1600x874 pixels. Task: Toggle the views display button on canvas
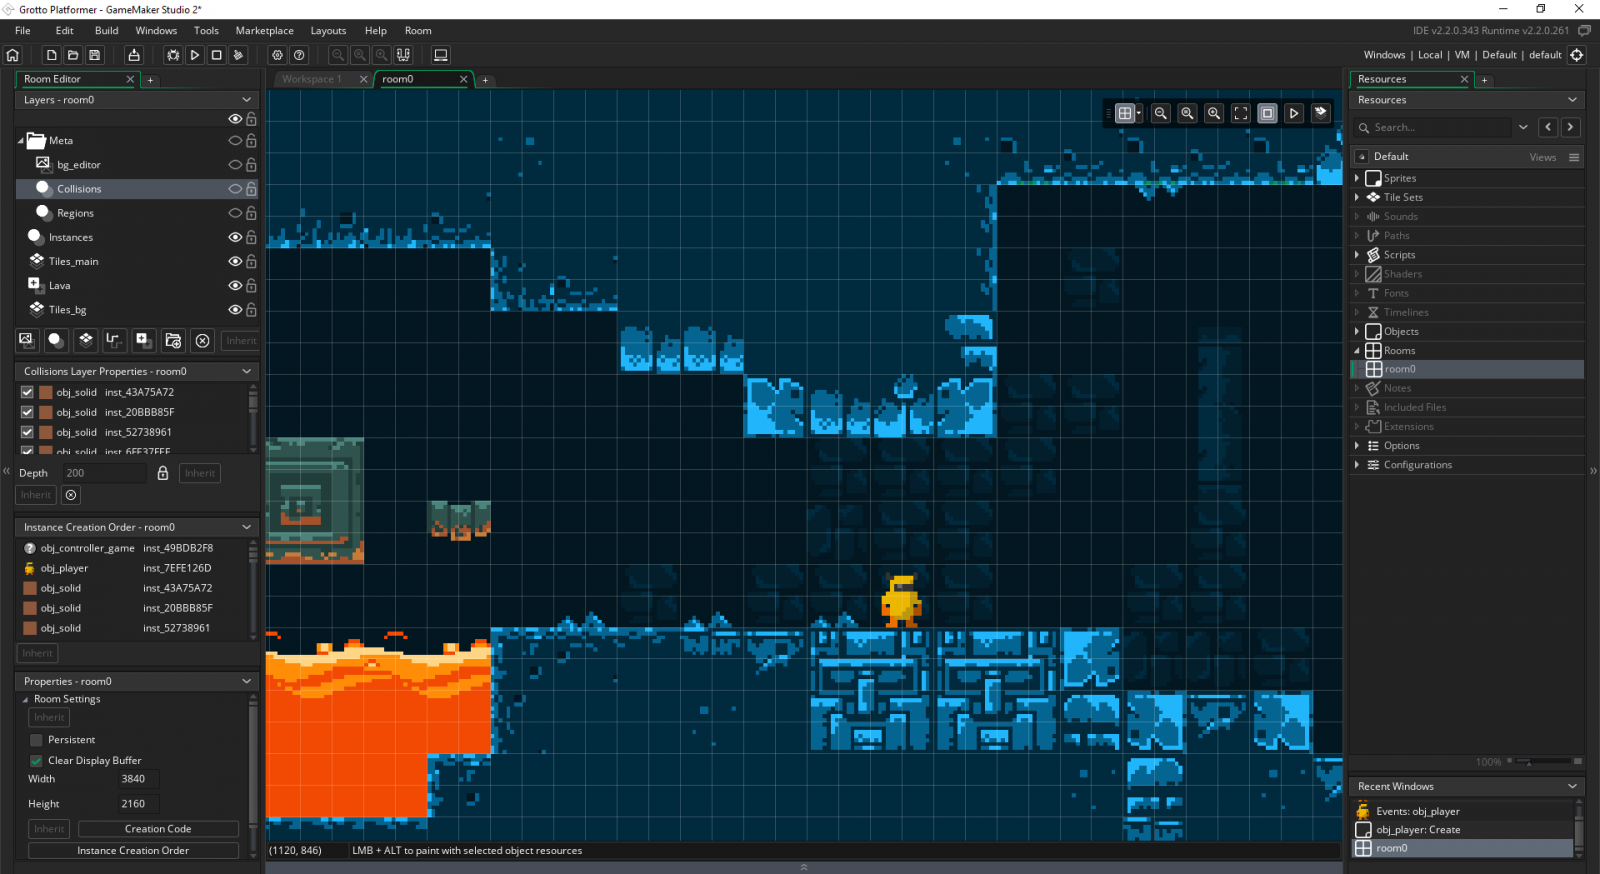1267,113
